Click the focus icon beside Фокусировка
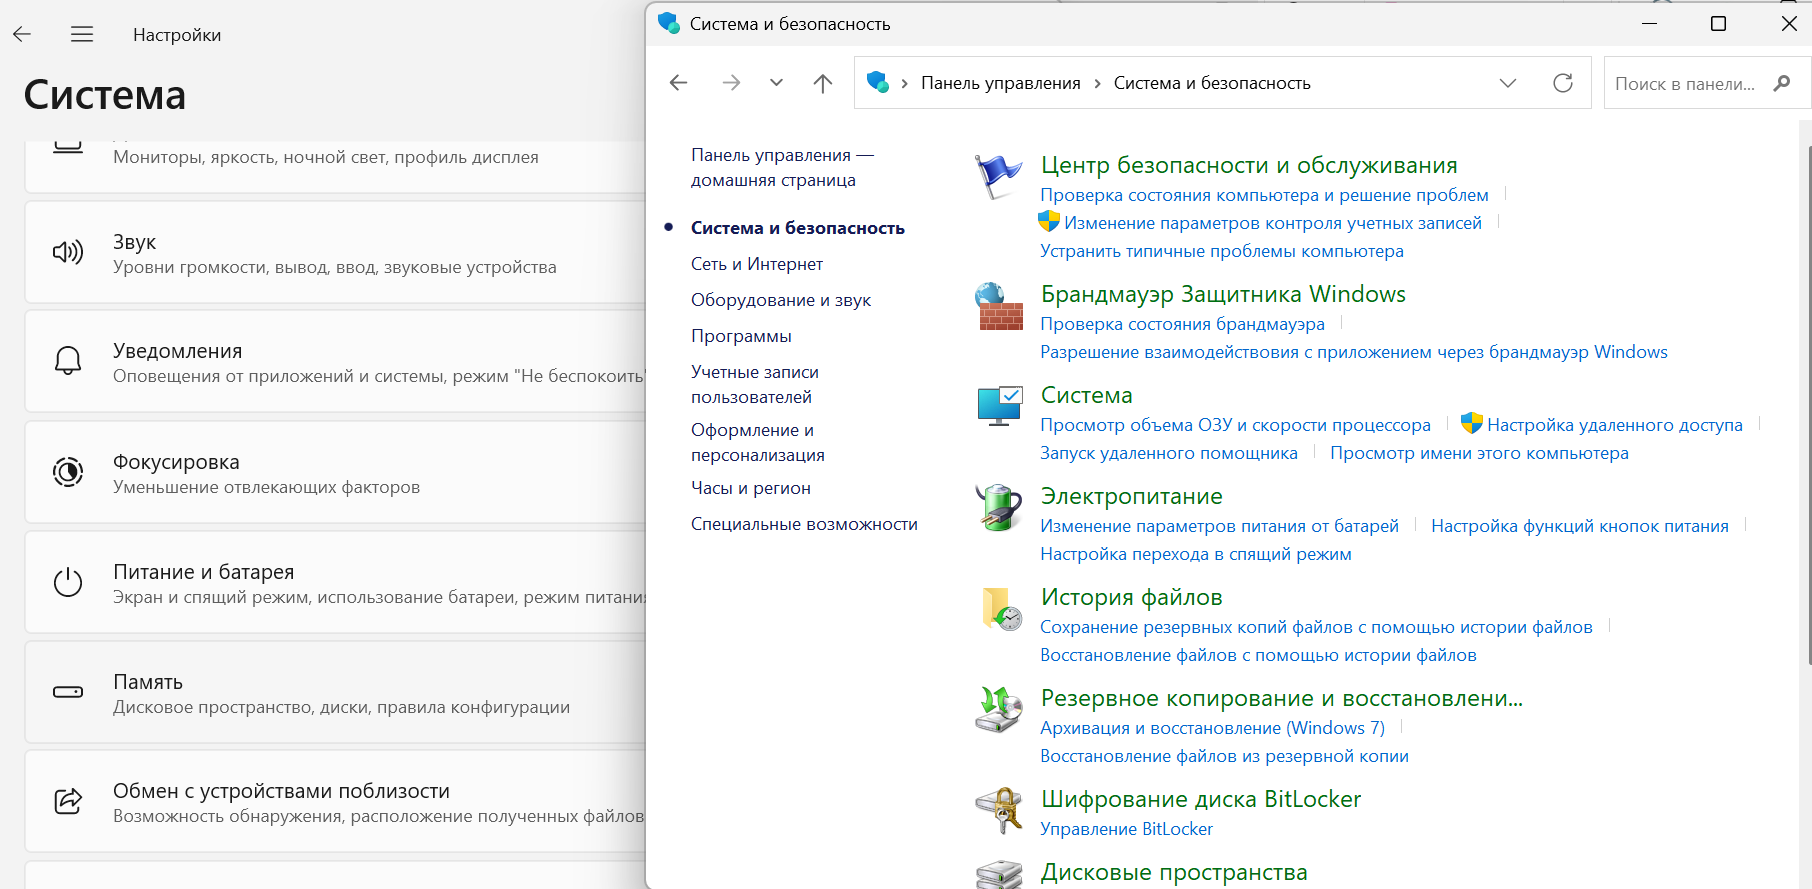The width and height of the screenshot is (1812, 889). (x=68, y=472)
